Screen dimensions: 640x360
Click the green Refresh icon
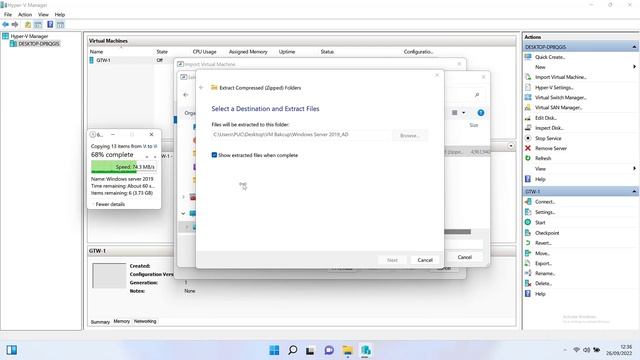coord(528,158)
